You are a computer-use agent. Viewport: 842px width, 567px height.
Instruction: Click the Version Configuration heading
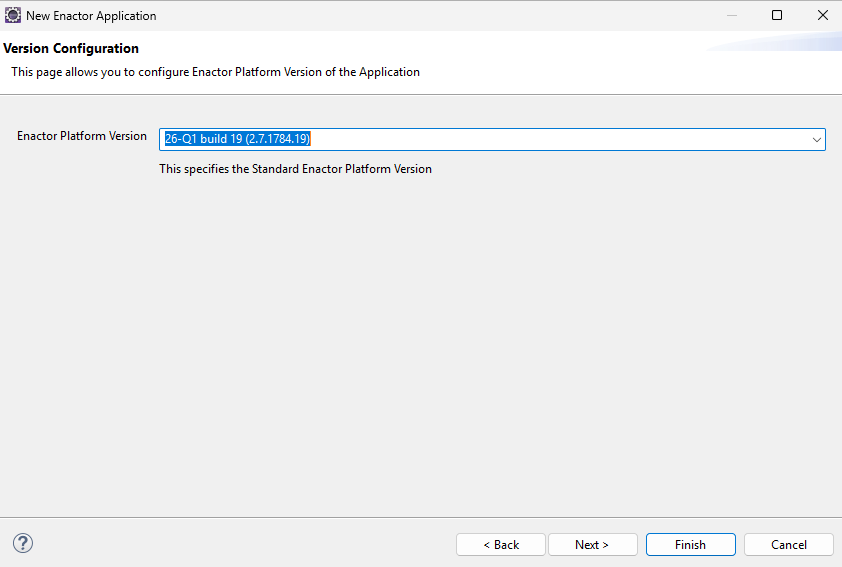click(71, 49)
